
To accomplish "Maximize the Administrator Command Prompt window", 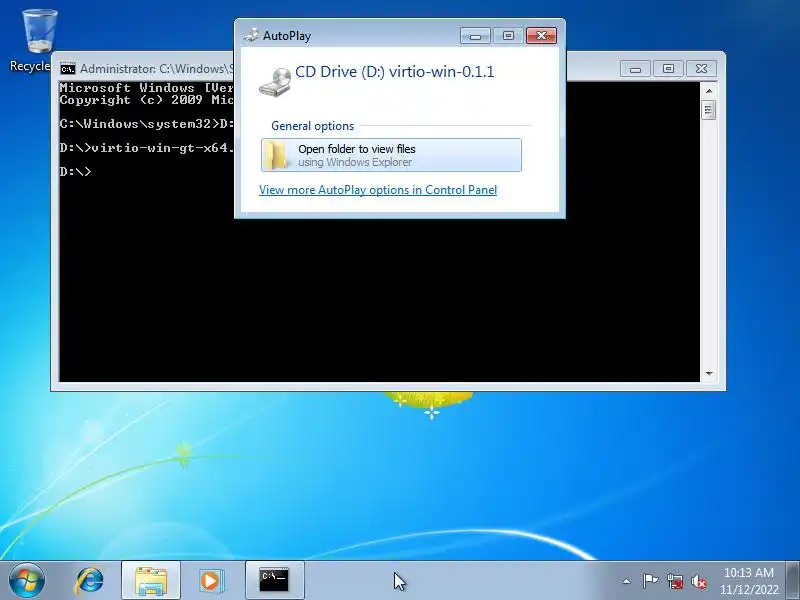I will click(668, 69).
